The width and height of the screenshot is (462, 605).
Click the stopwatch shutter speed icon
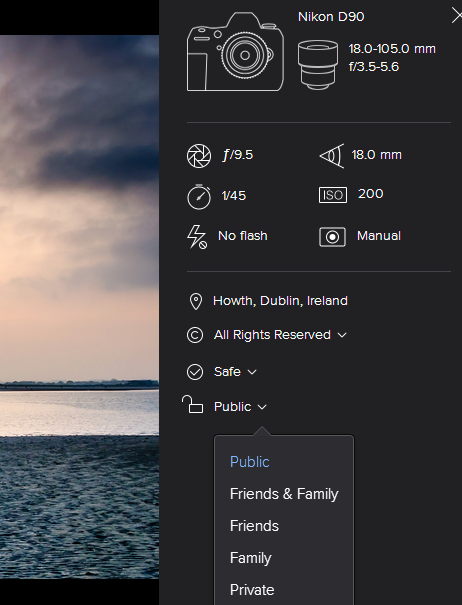199,196
